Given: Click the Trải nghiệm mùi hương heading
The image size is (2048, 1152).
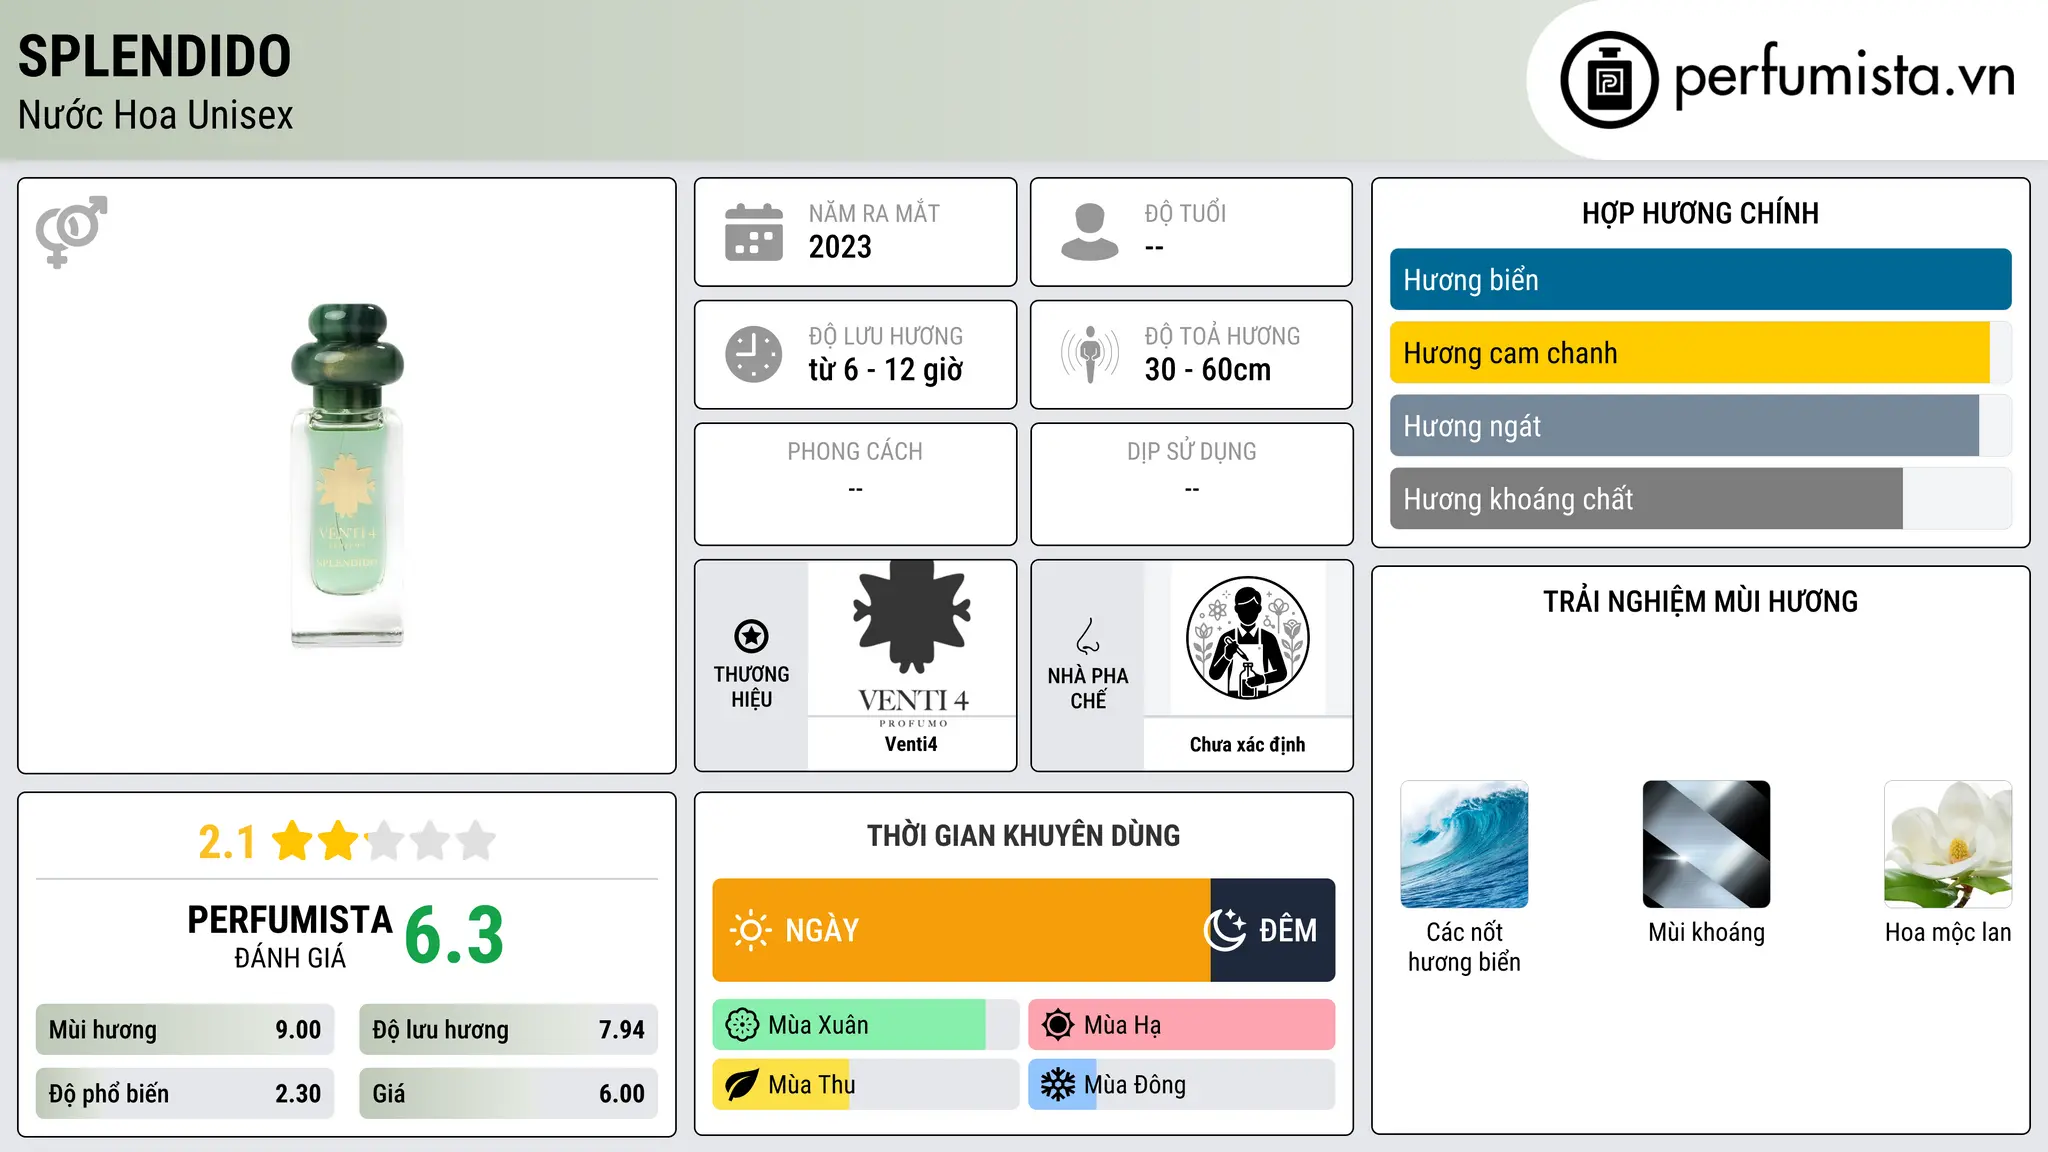Looking at the screenshot, I should [1700, 601].
